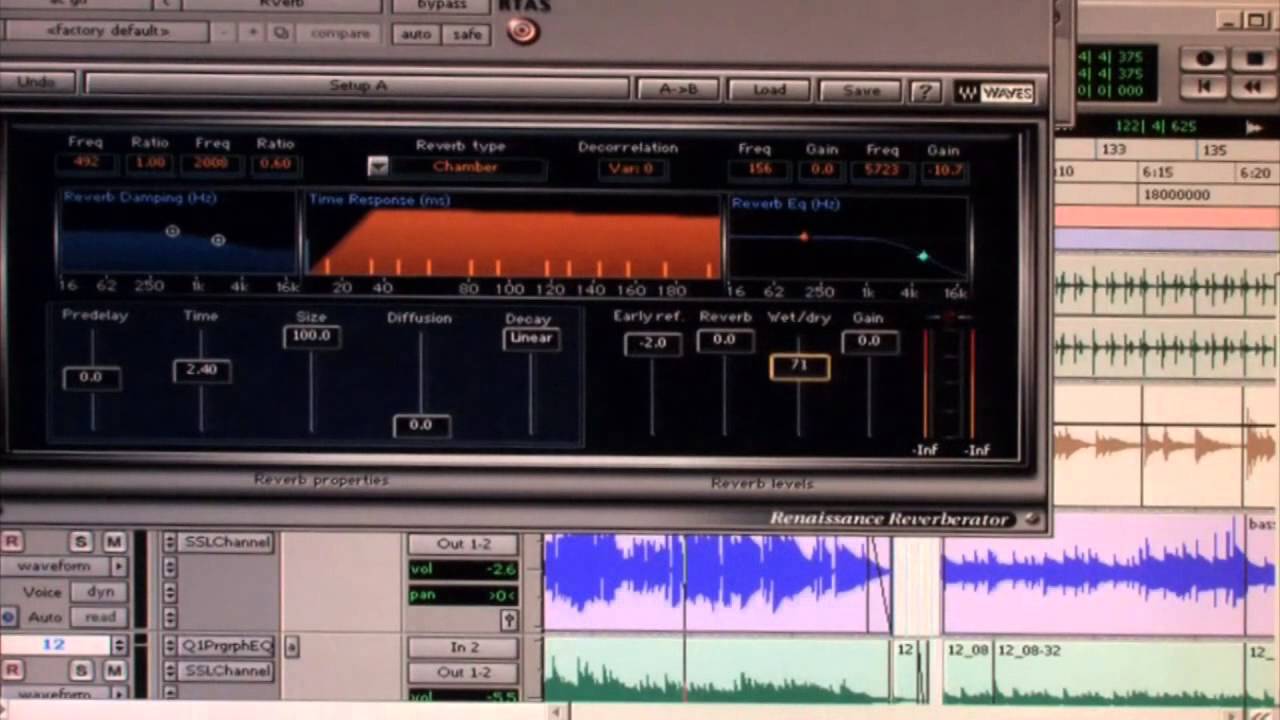Screen dimensions: 1280x720
Task: Click the Wet/dry slider handle at 71
Action: pos(799,367)
